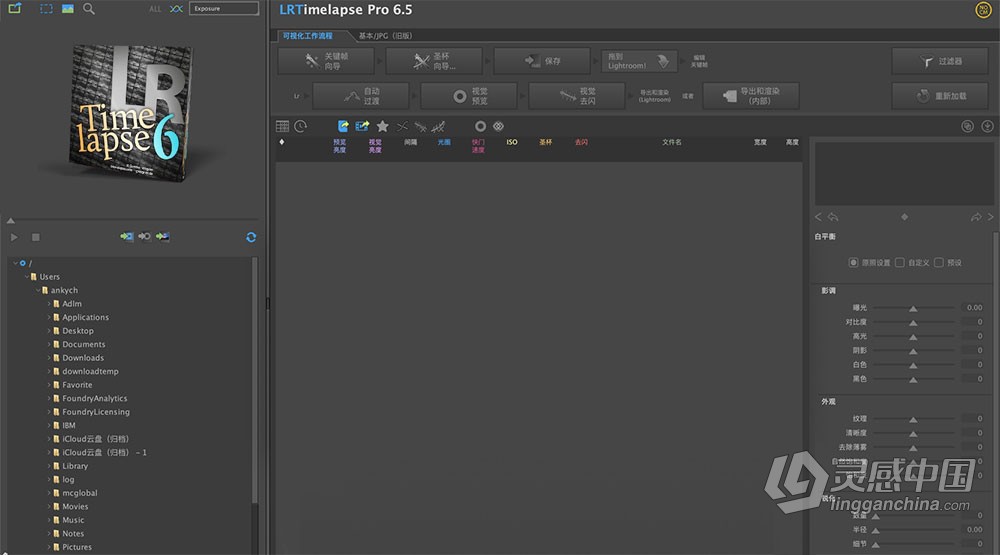This screenshot has width=1000, height=555.
Task: Open the 过滤器 filter button
Action: (940, 61)
